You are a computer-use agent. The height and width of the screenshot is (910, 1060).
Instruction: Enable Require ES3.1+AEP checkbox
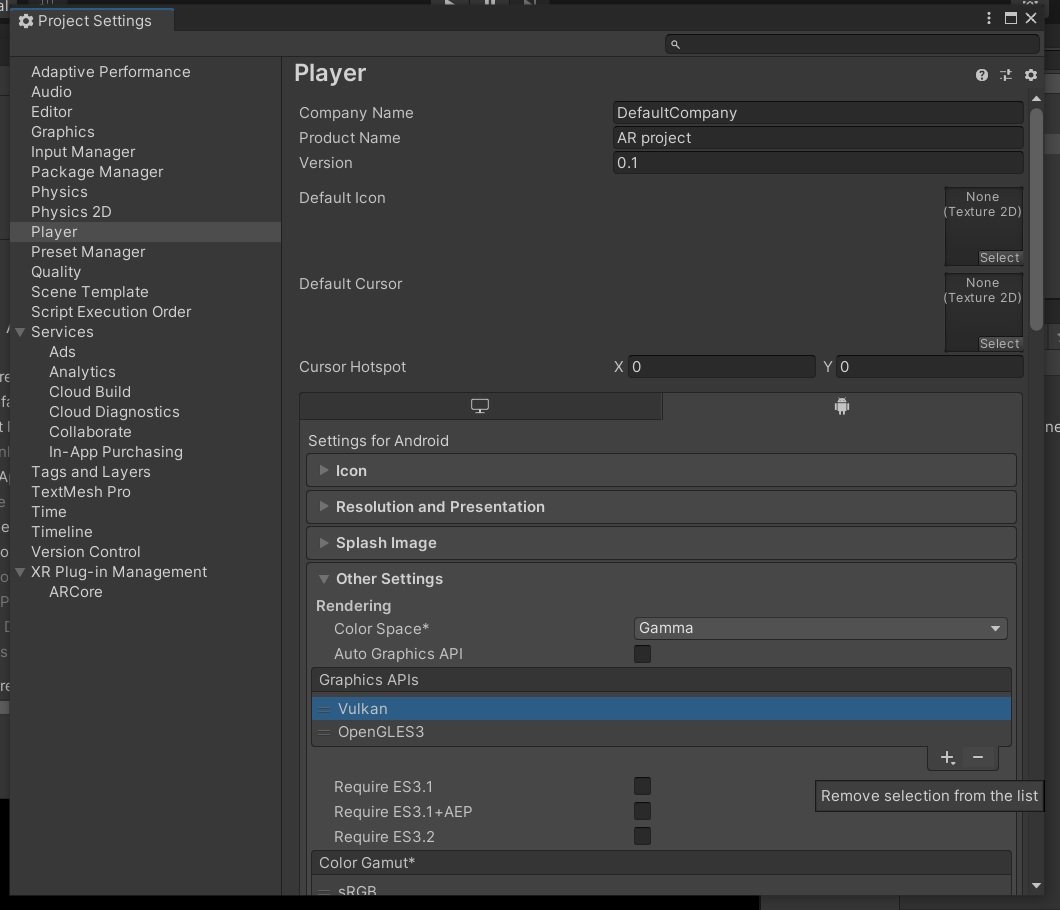coord(642,811)
